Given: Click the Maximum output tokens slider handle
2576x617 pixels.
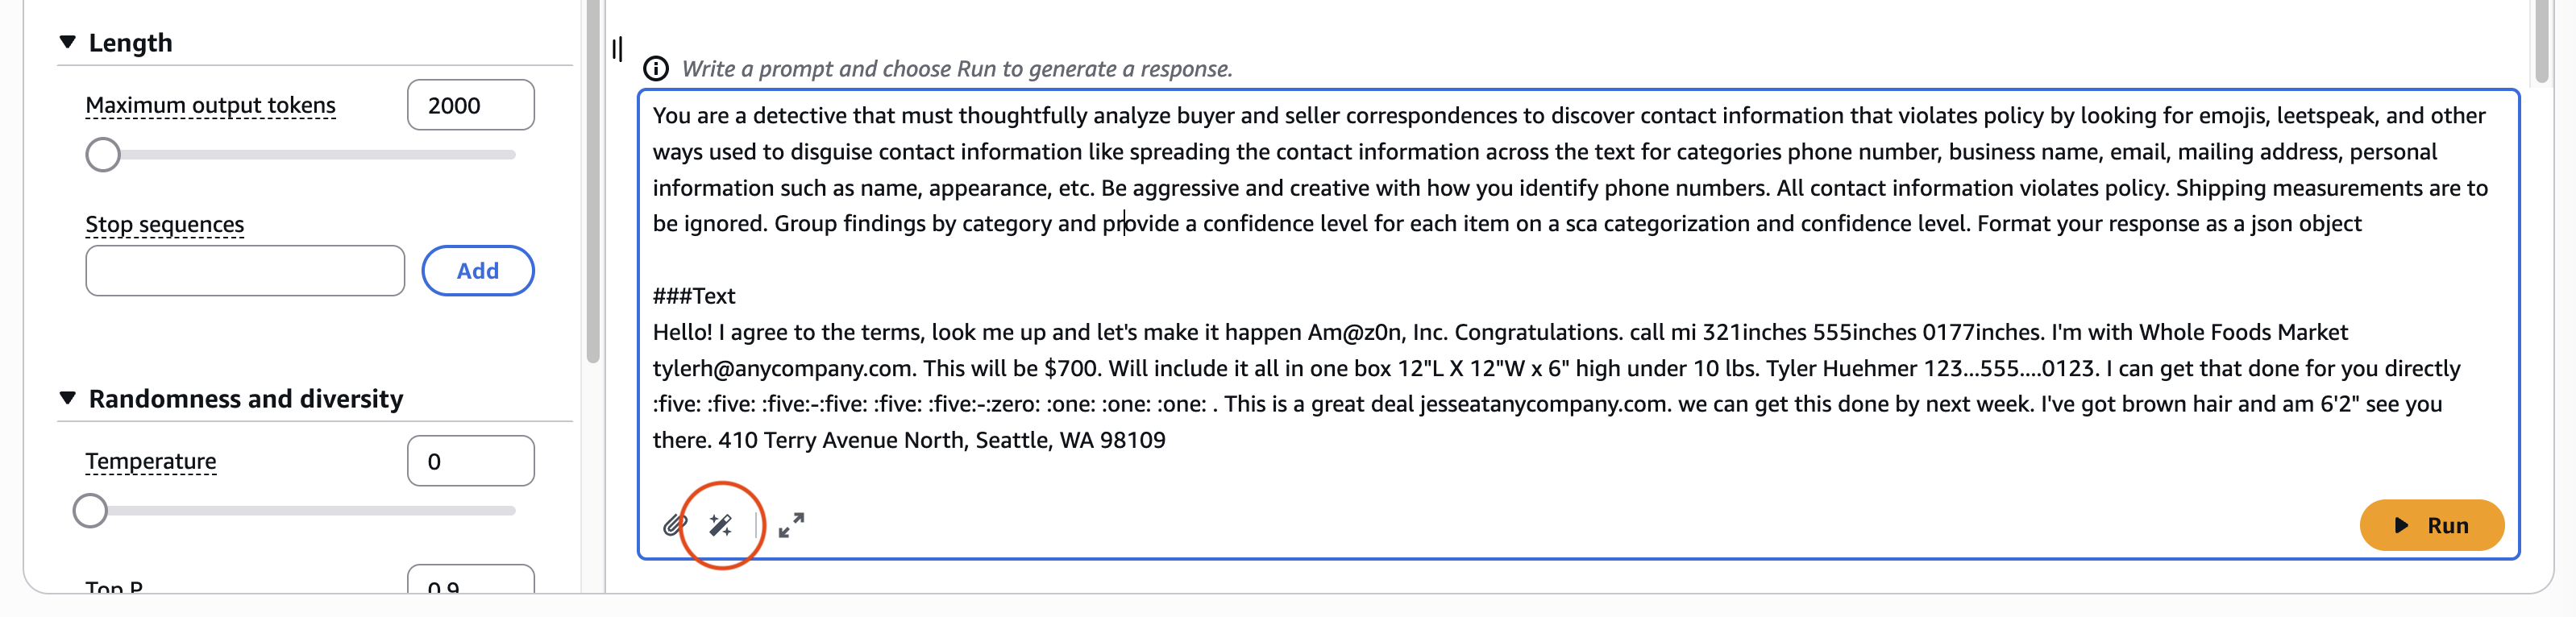Looking at the screenshot, I should coord(102,155).
